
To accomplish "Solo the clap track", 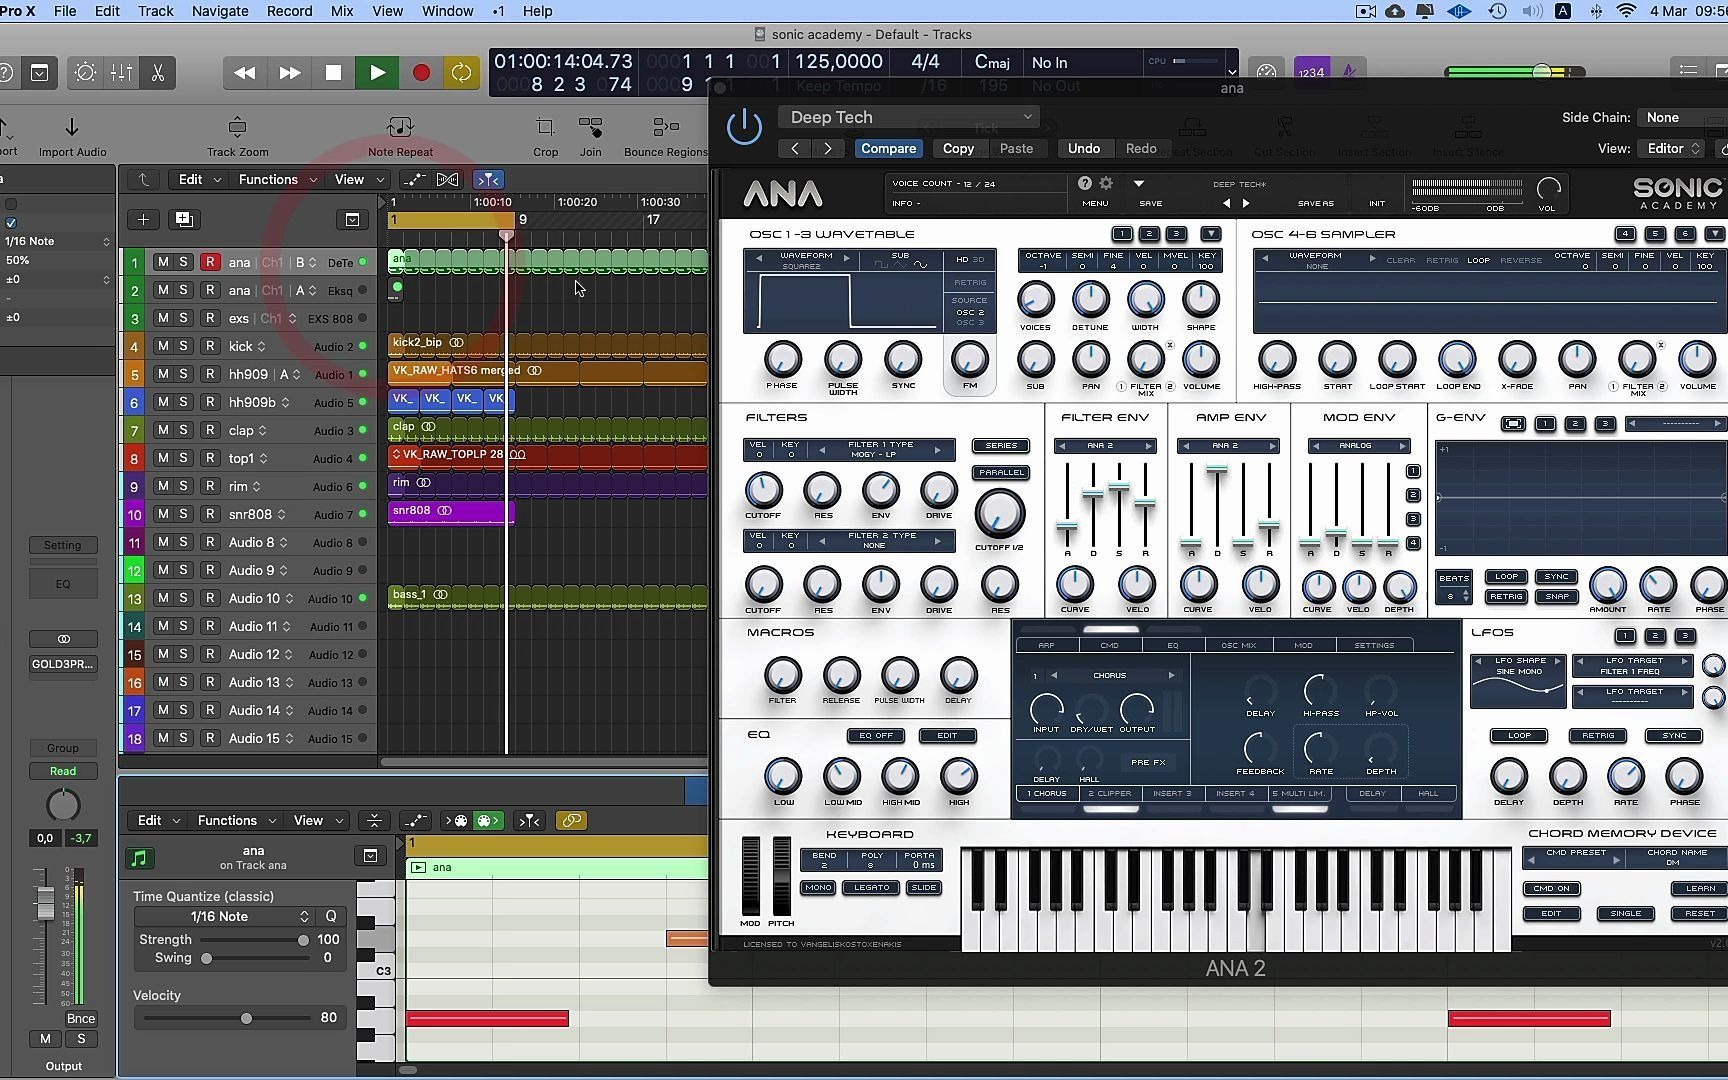I will click(x=183, y=430).
